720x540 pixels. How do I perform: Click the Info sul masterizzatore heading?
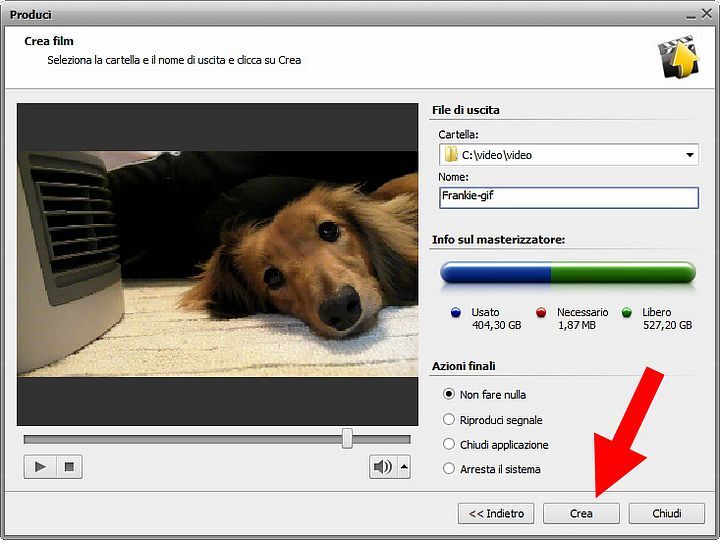[x=498, y=240]
